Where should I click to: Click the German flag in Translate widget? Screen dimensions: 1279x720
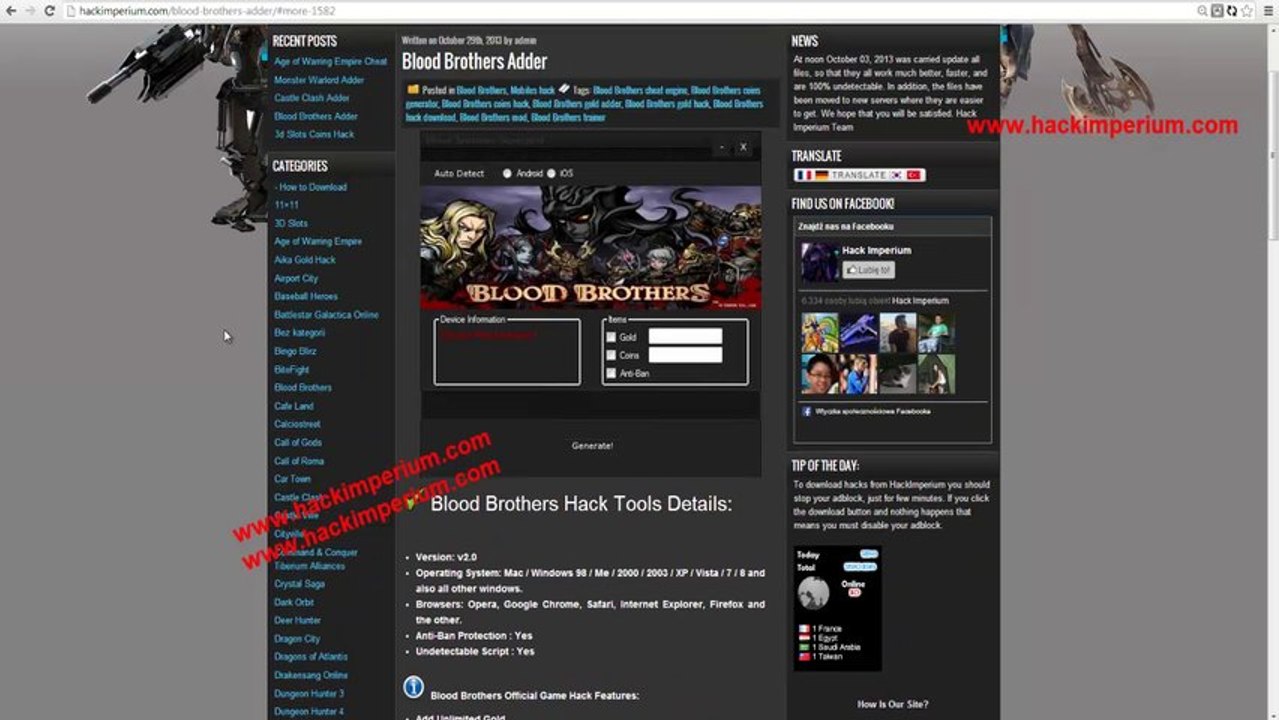(821, 175)
